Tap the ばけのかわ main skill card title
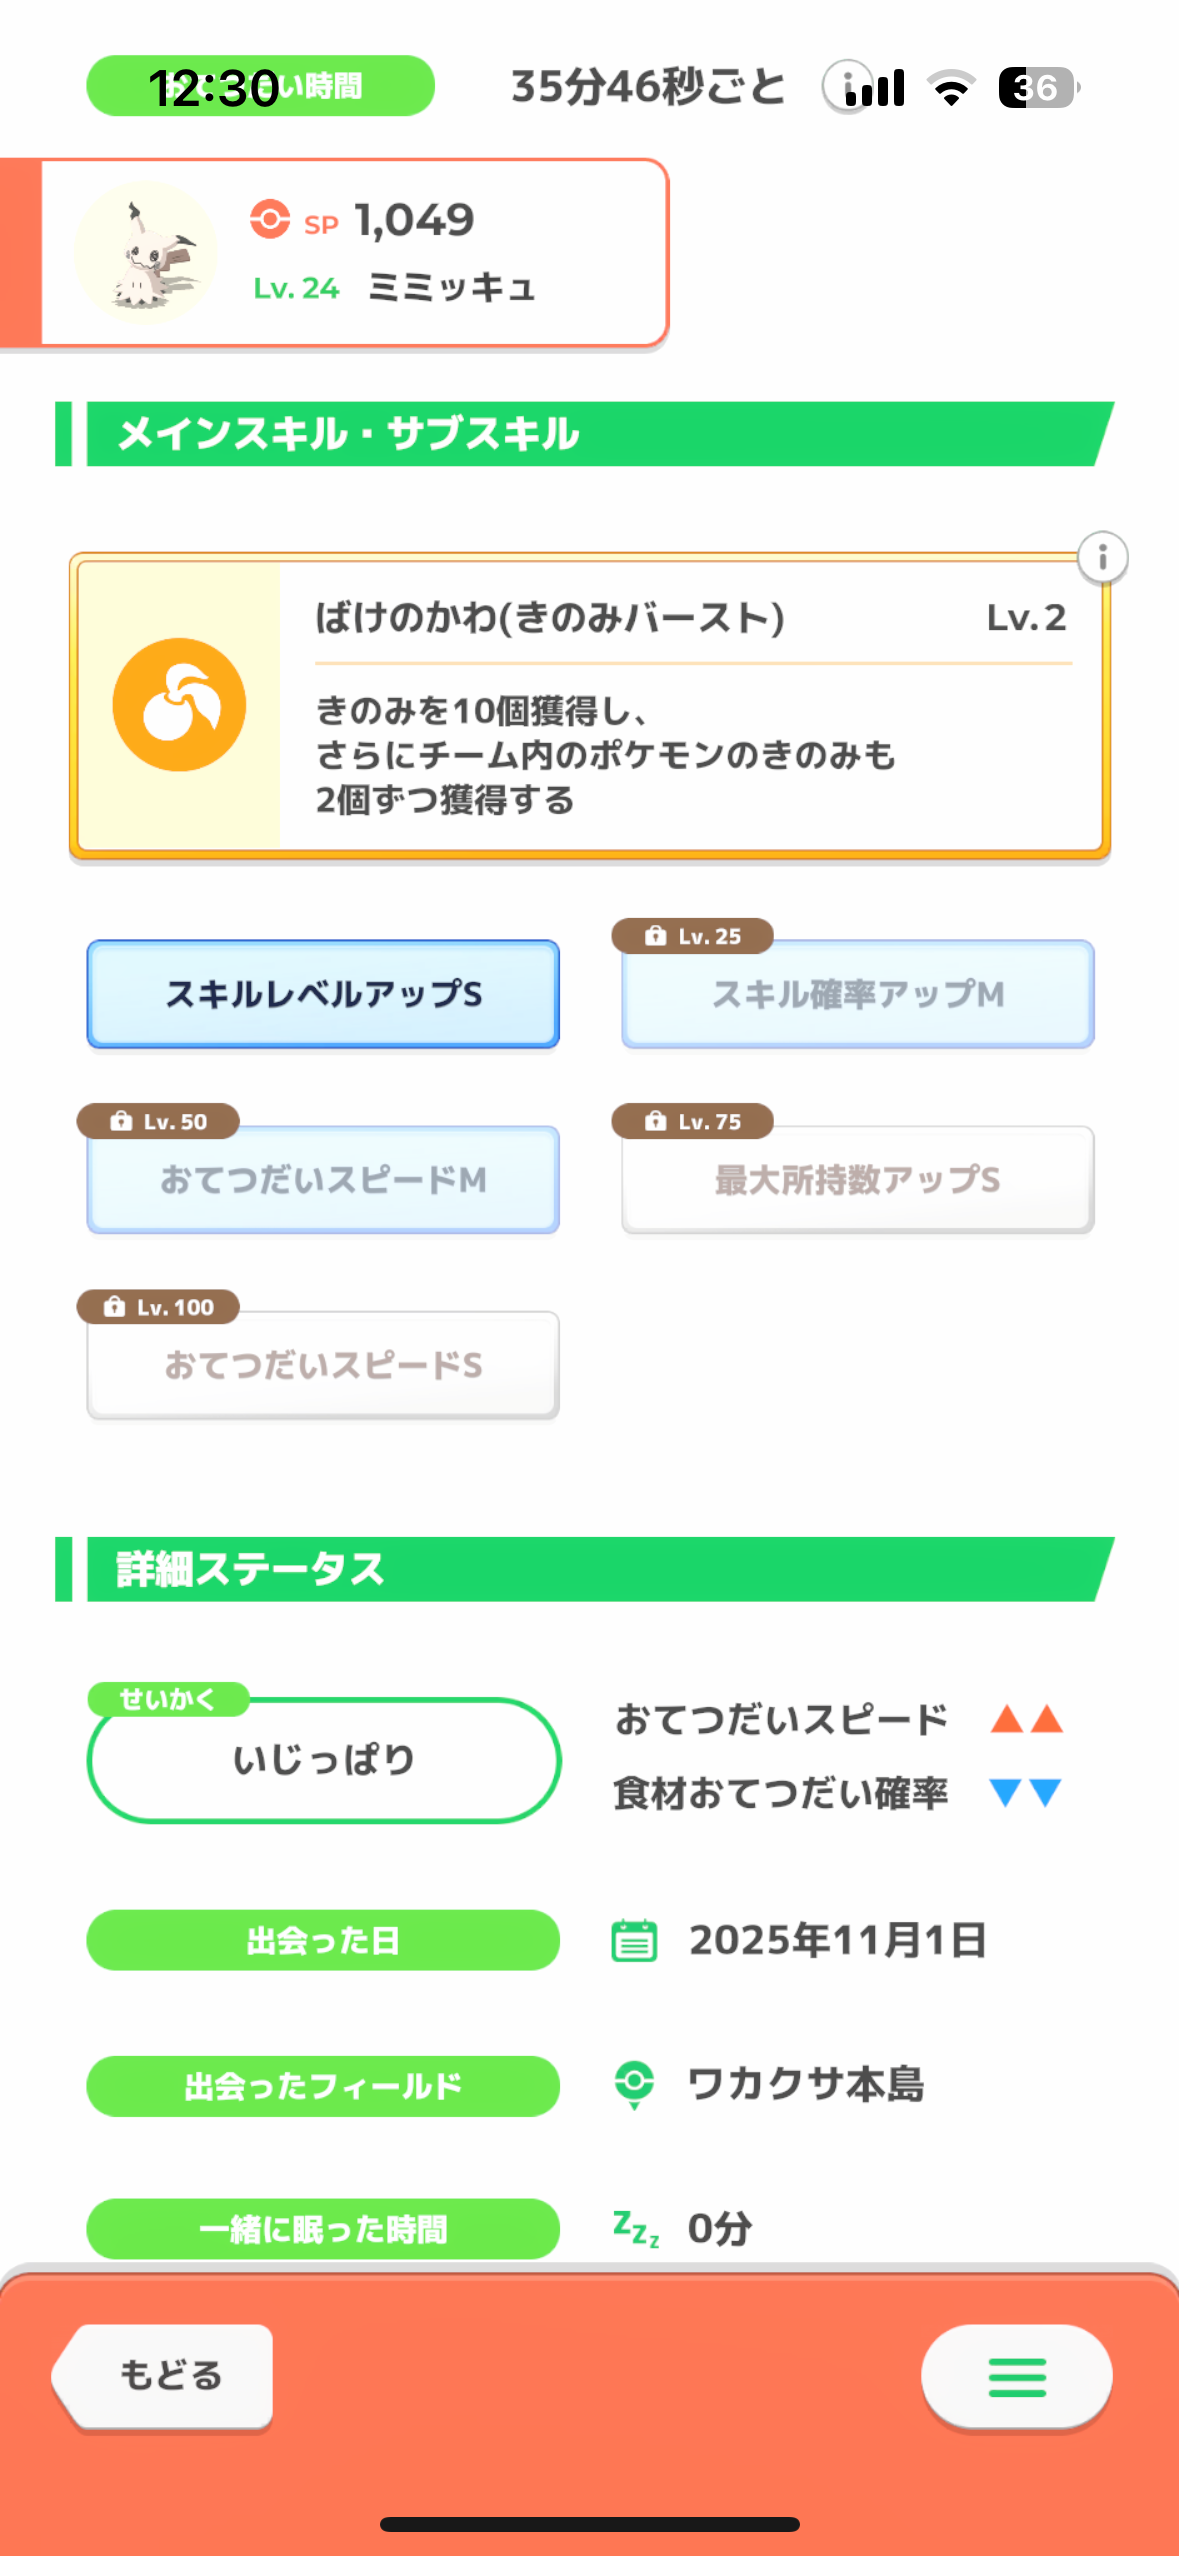The height and width of the screenshot is (2556, 1179). point(550,618)
